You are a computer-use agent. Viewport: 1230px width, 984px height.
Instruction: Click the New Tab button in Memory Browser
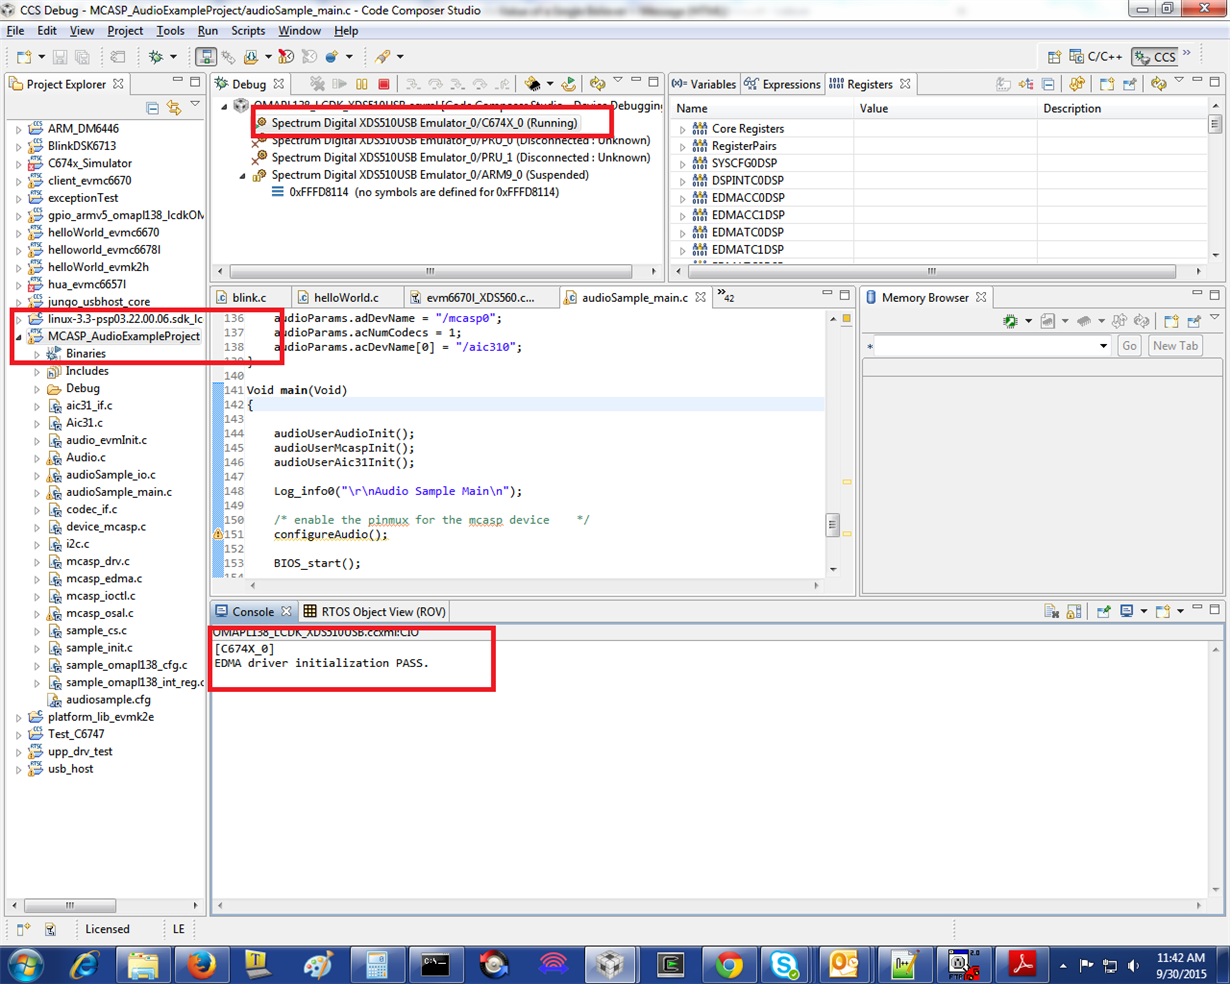click(x=1175, y=346)
